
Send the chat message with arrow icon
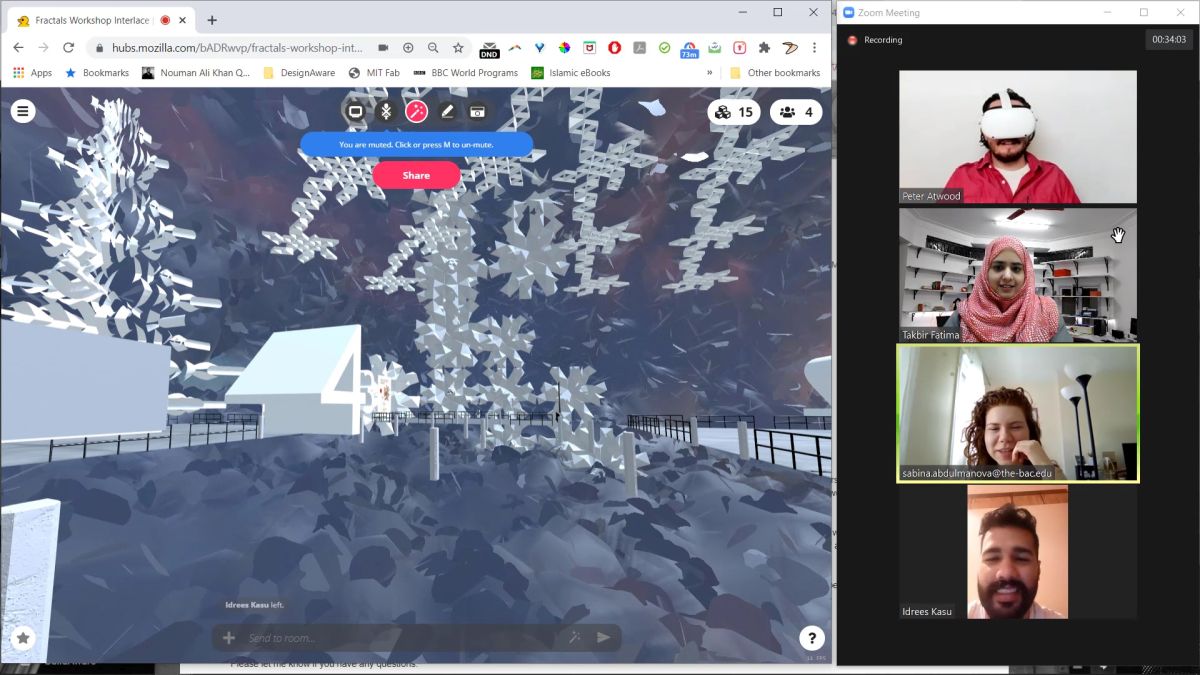click(x=604, y=638)
